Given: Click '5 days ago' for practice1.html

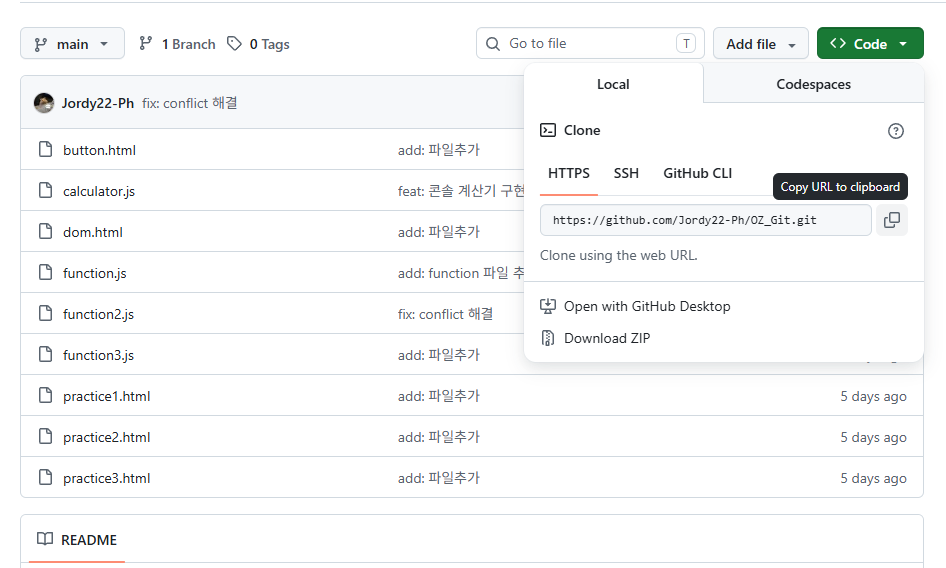Looking at the screenshot, I should click(x=873, y=396).
